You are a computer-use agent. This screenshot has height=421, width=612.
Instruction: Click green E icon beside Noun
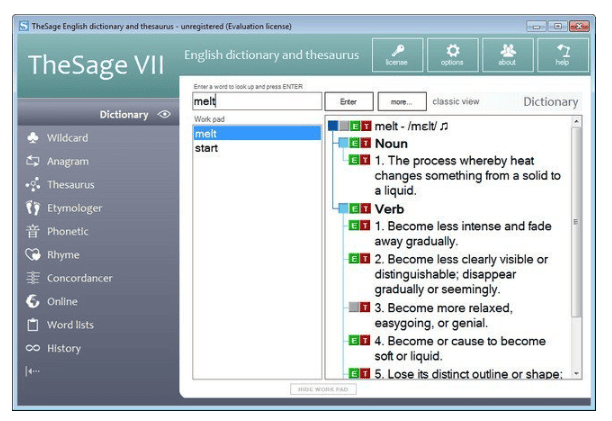(x=354, y=143)
